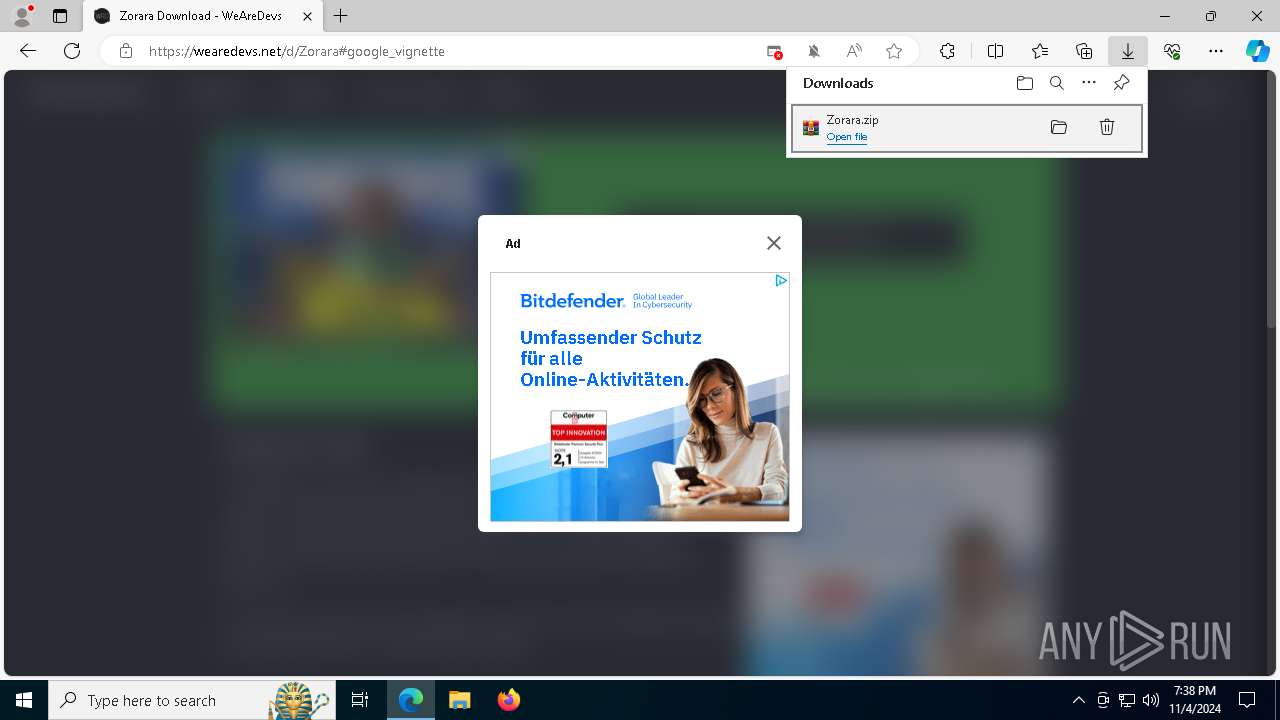This screenshot has height=720, width=1280.
Task: Open the Action Center notifications icon
Action: (x=1247, y=700)
